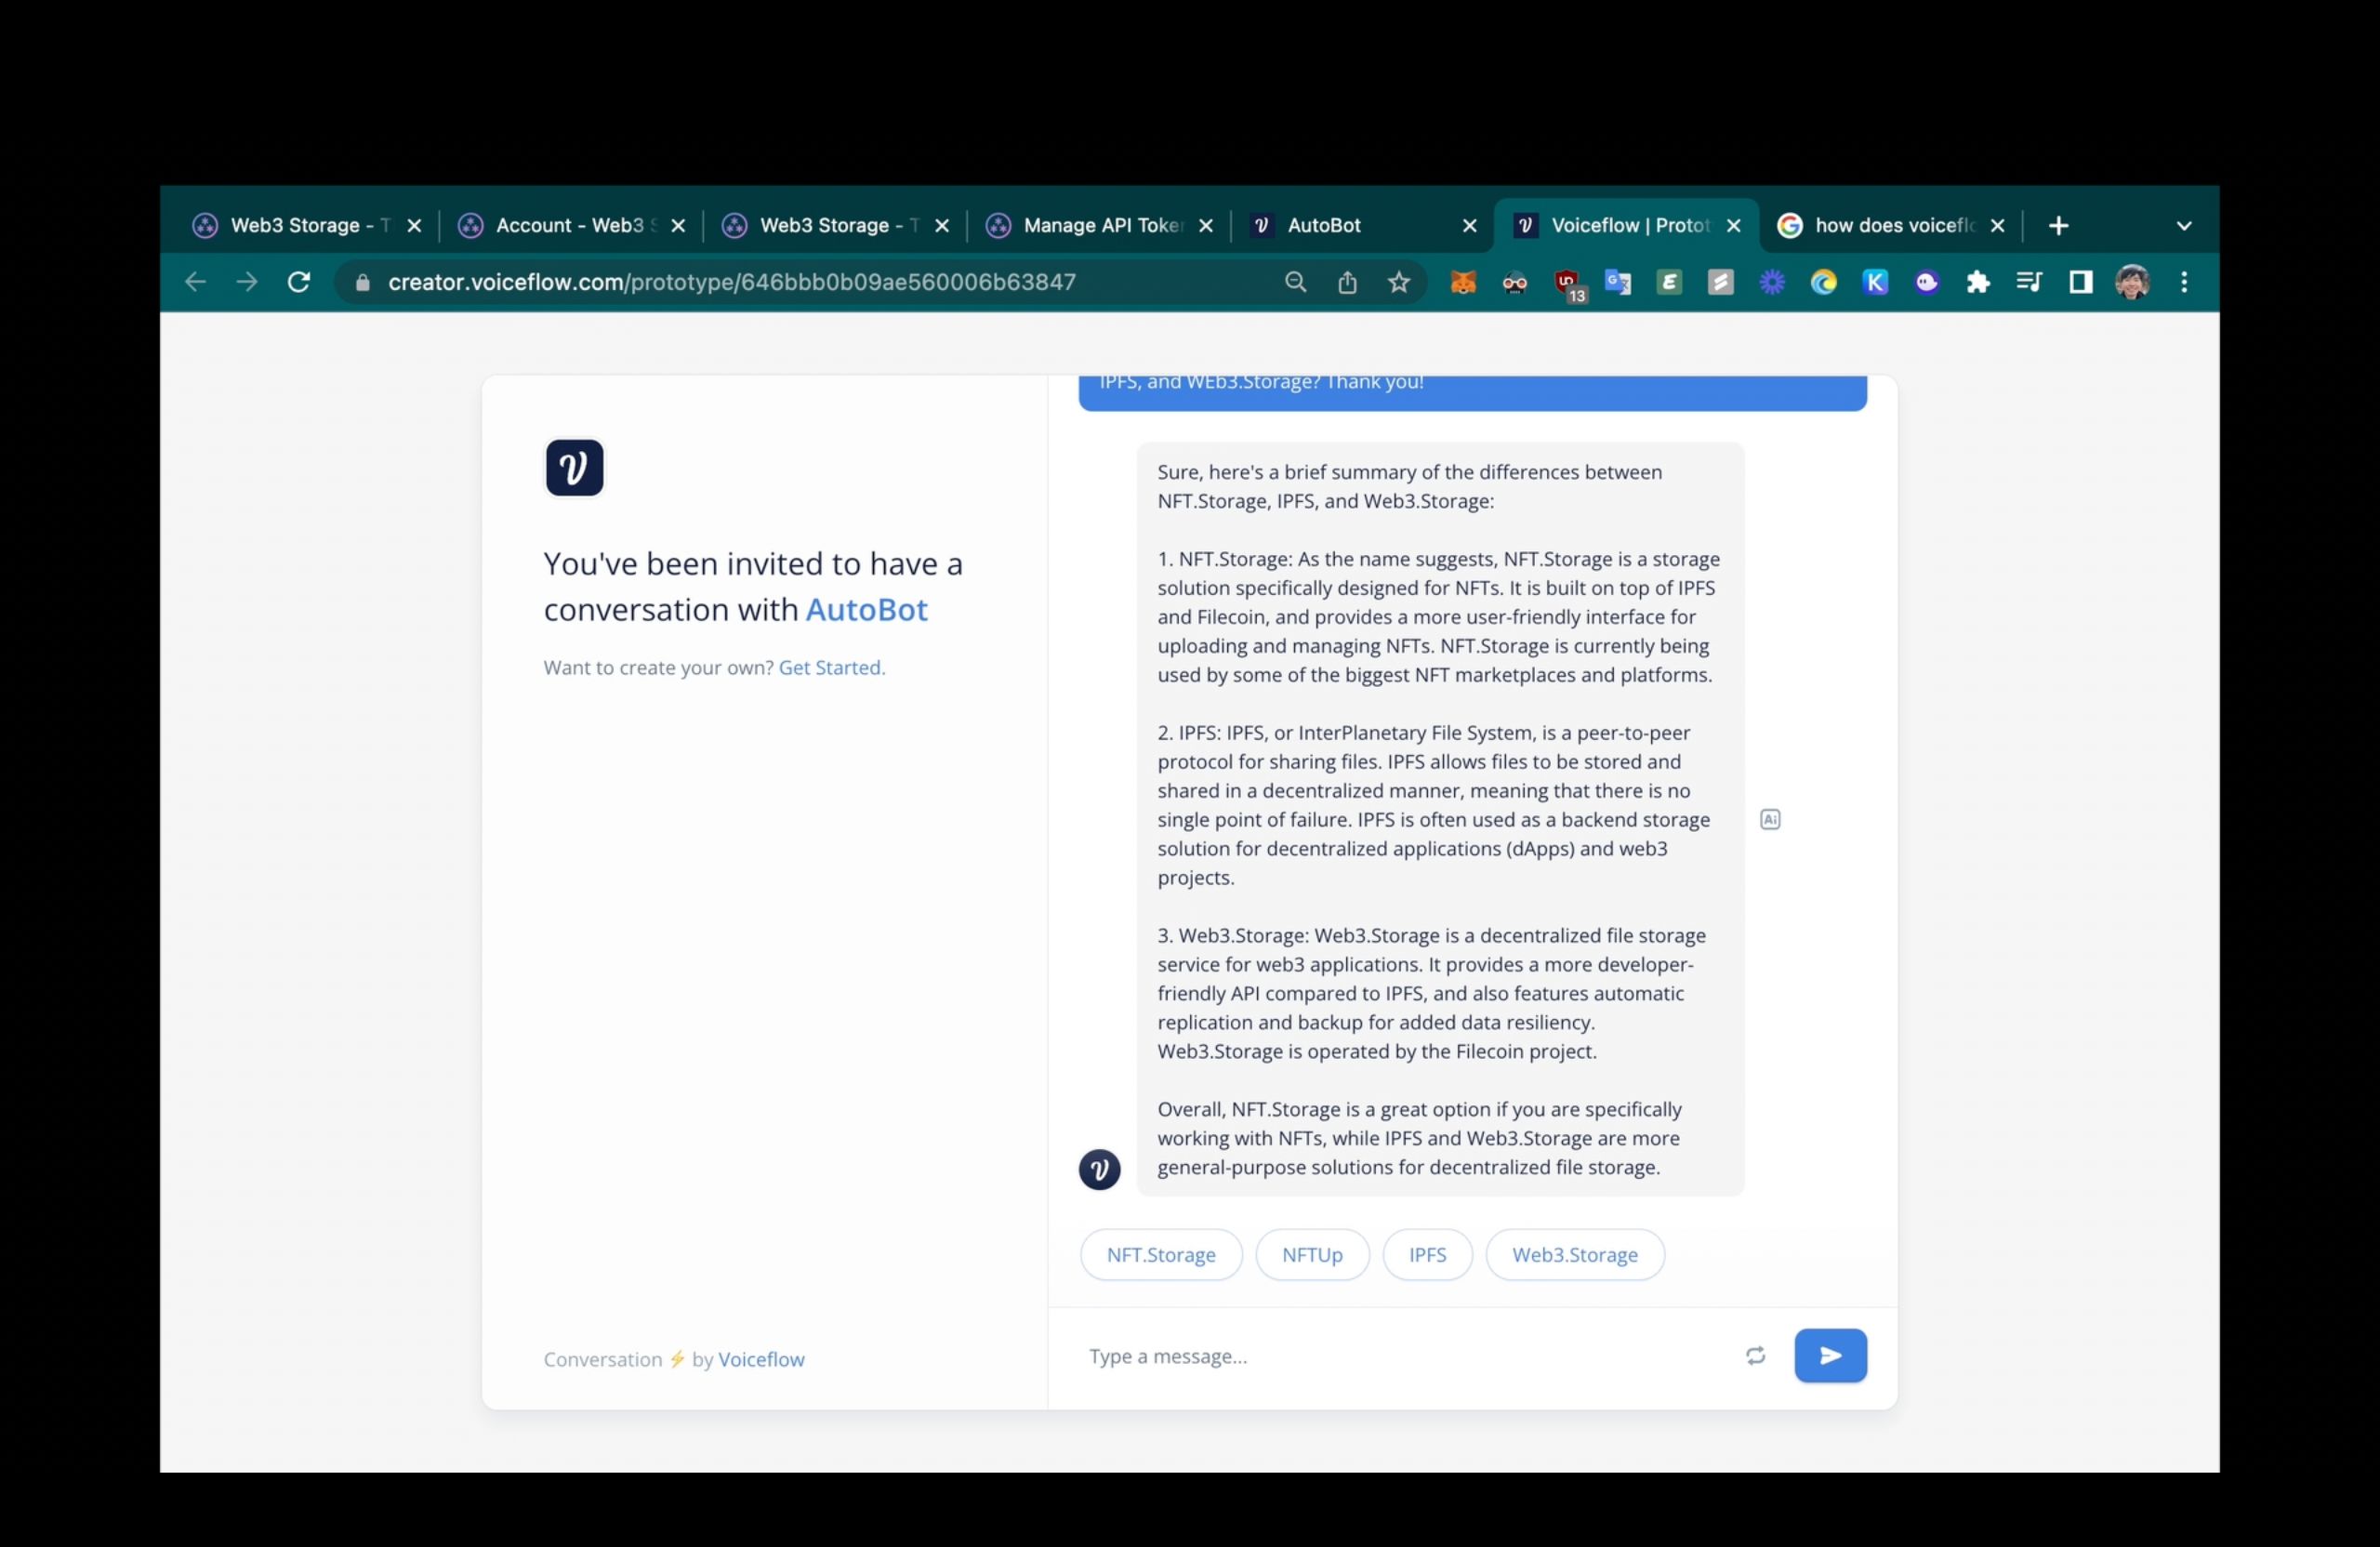Click the browser back arrow
Screen dimensions: 2380x1547
pyautogui.click(x=195, y=282)
